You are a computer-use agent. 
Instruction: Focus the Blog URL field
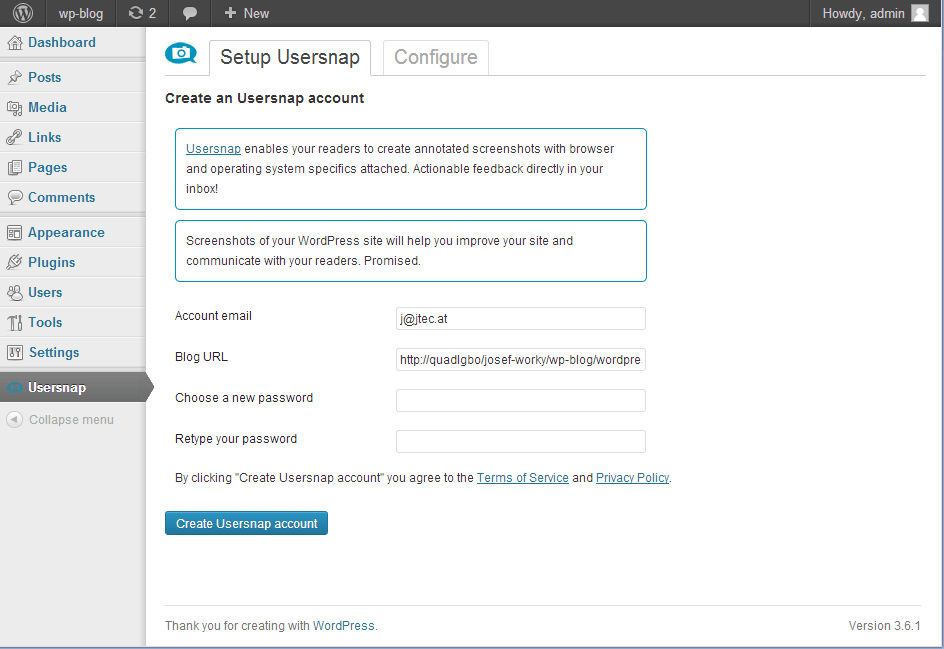point(521,359)
